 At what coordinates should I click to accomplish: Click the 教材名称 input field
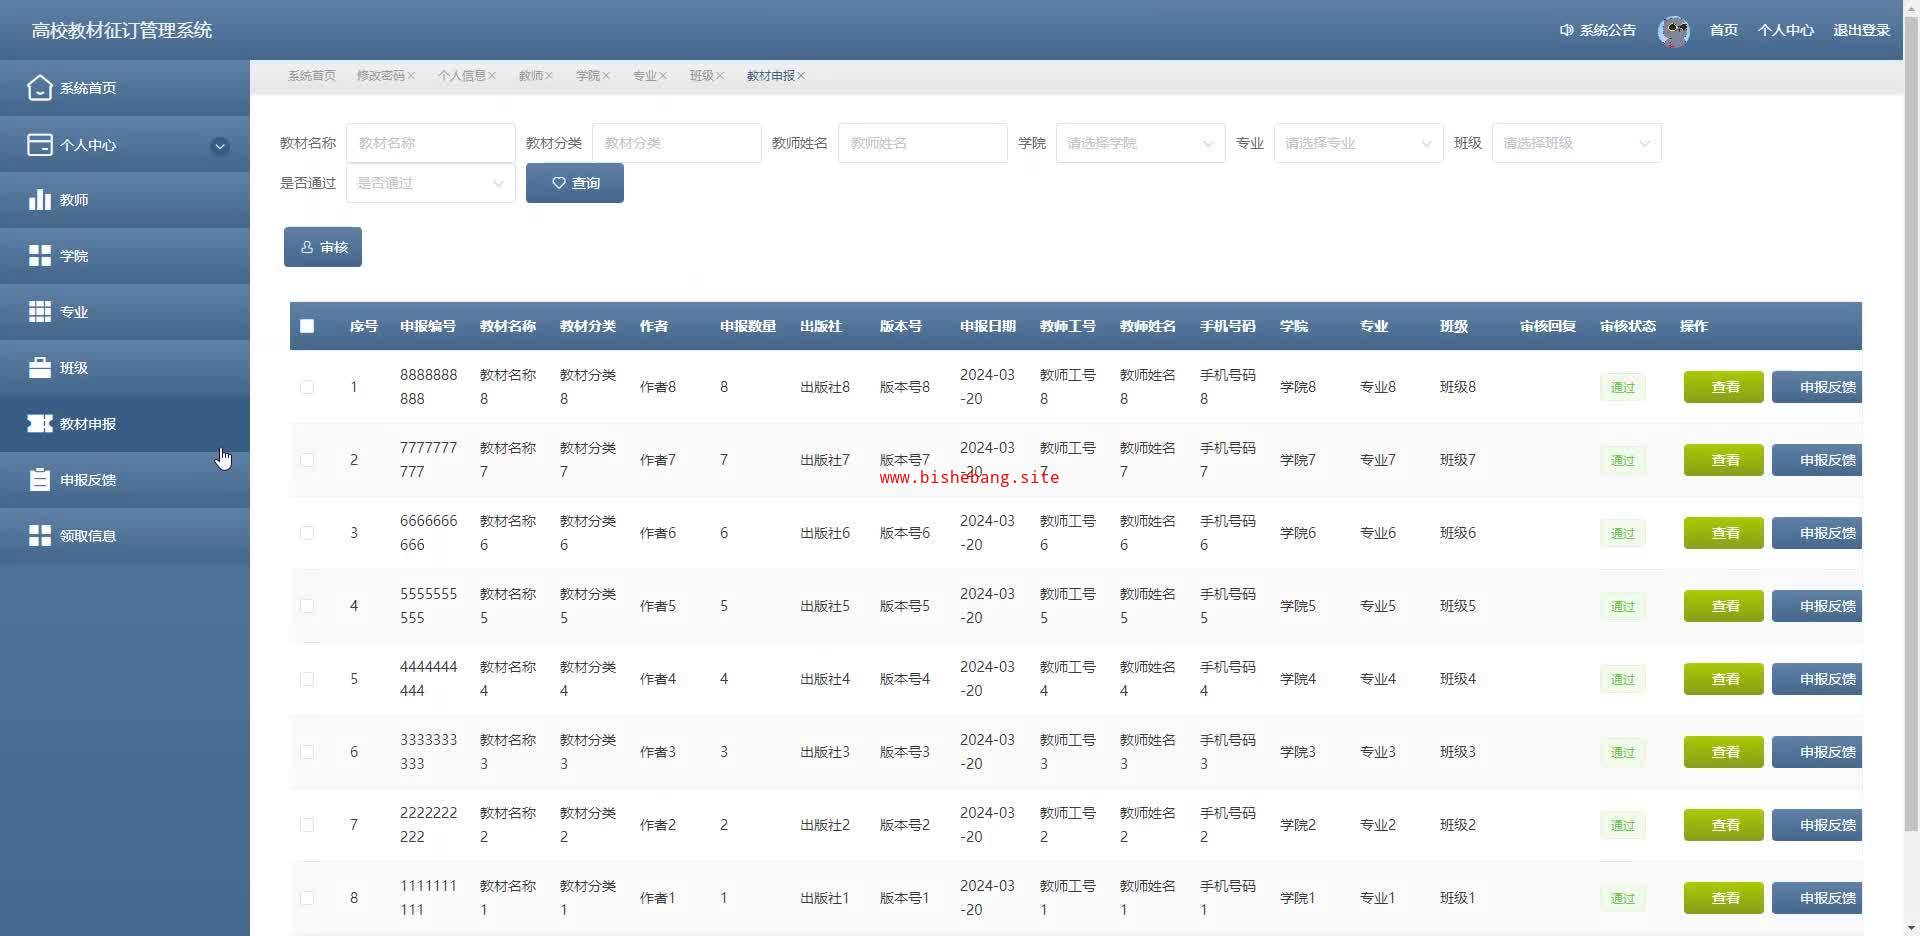[x=430, y=143]
